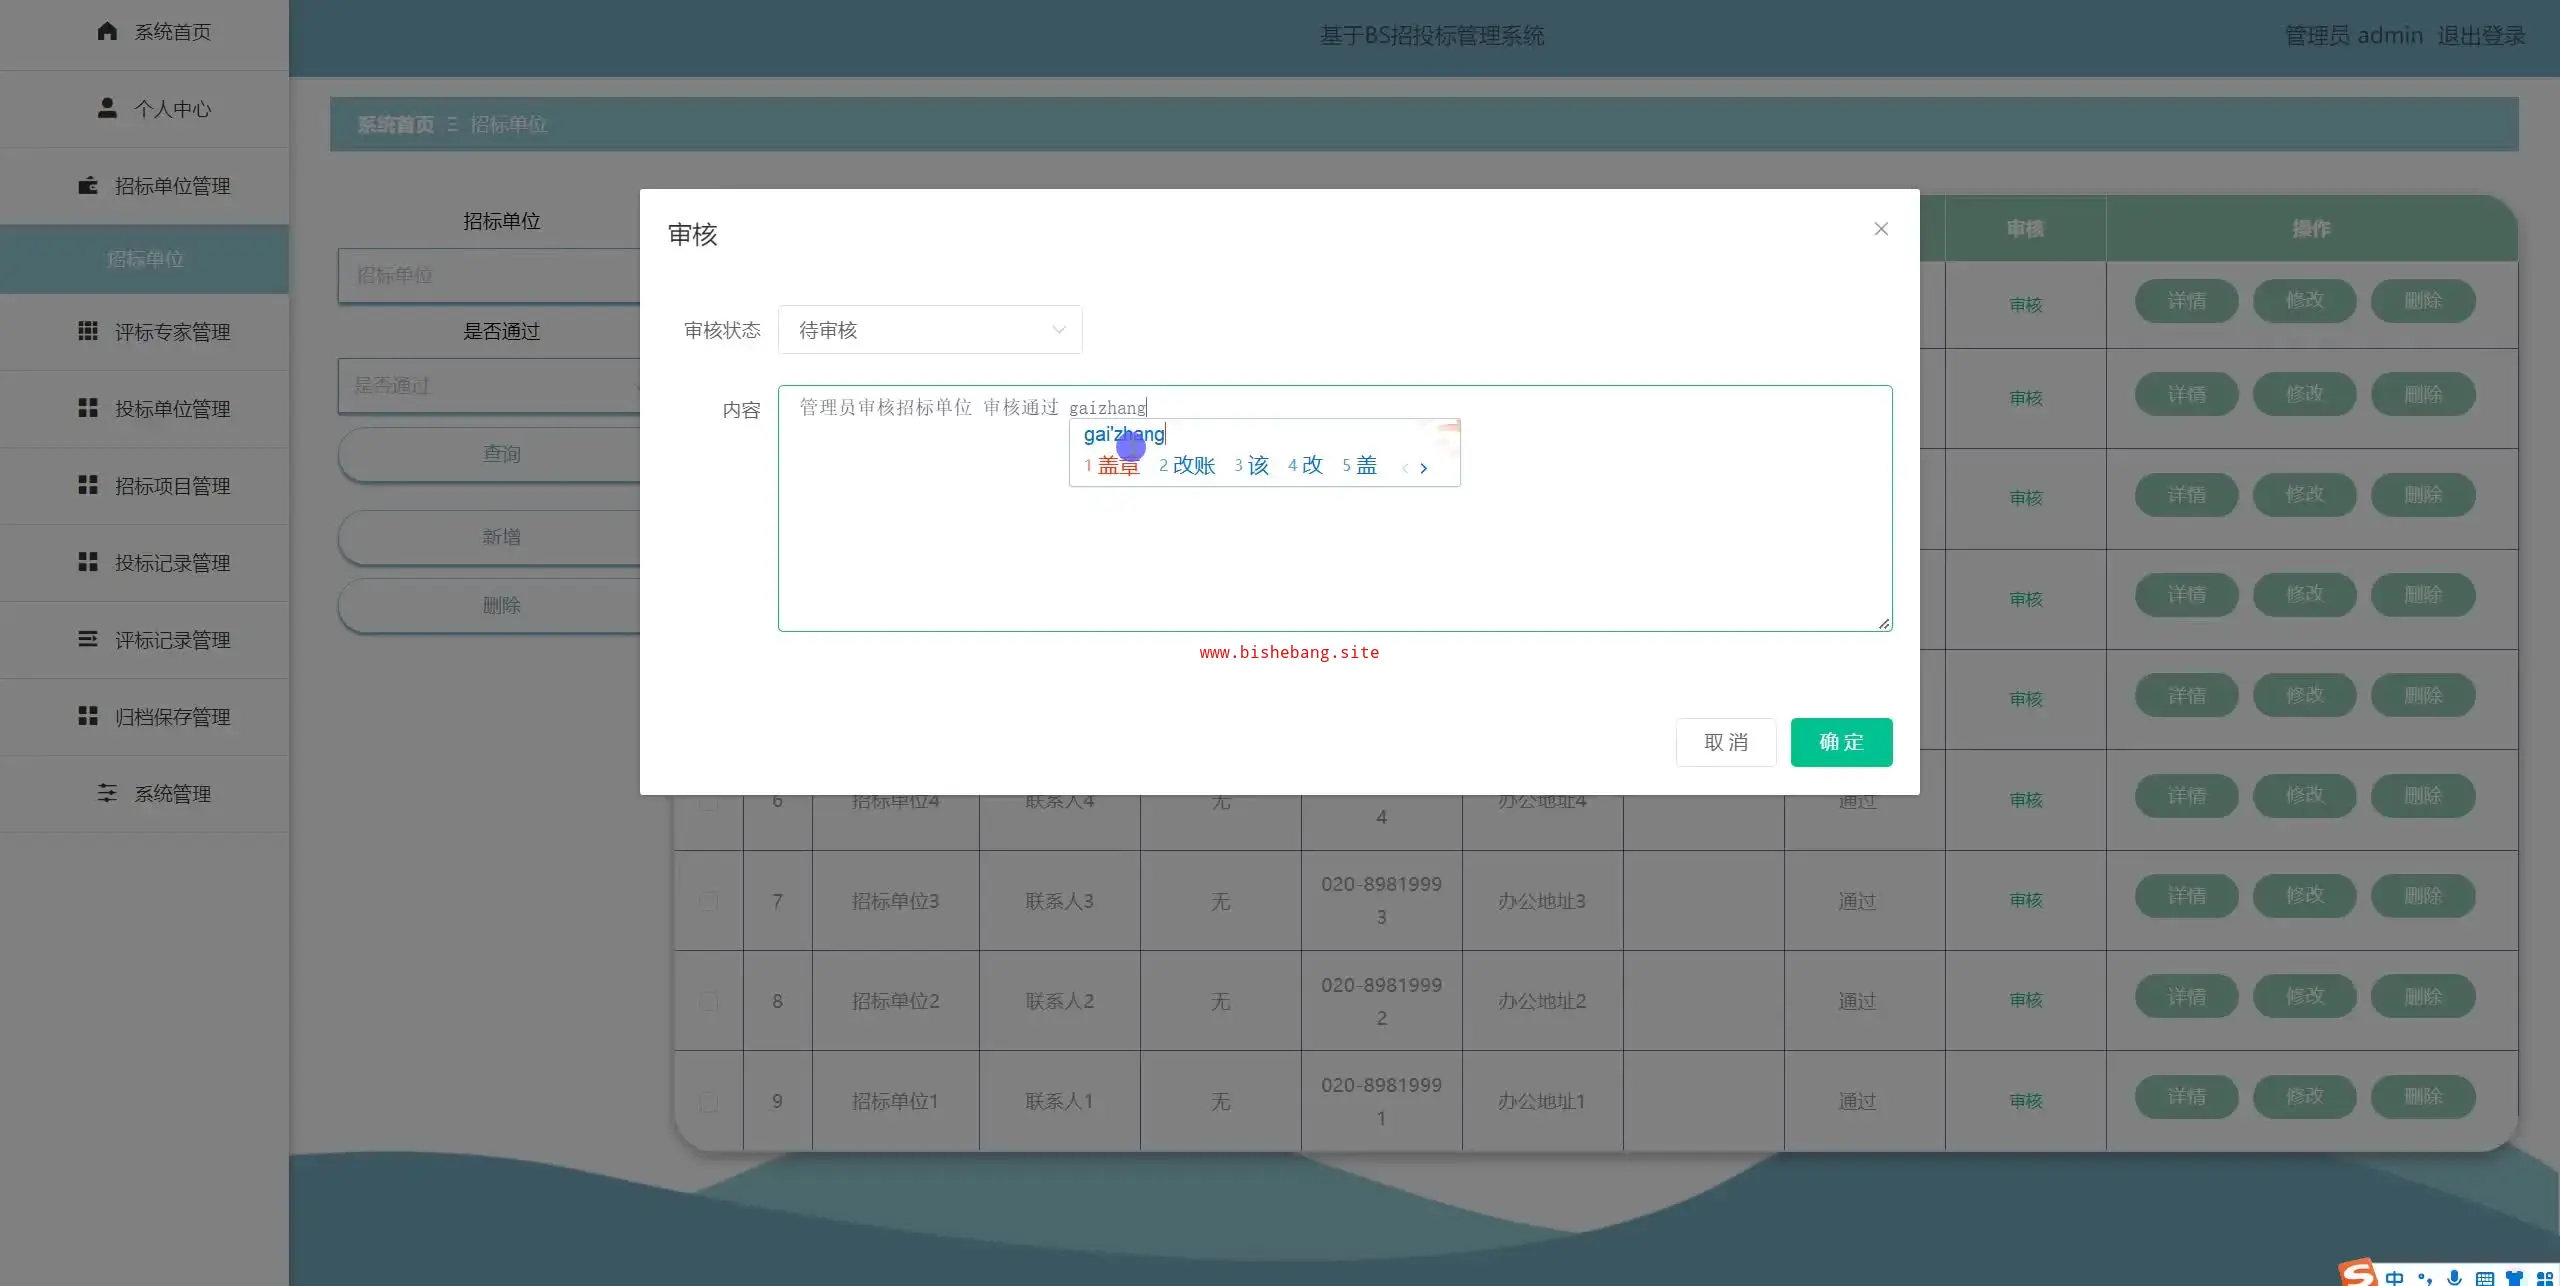Viewport: 2560px width, 1286px height.
Task: Open 投标单位管理 in the sidebar menu
Action: [x=172, y=409]
